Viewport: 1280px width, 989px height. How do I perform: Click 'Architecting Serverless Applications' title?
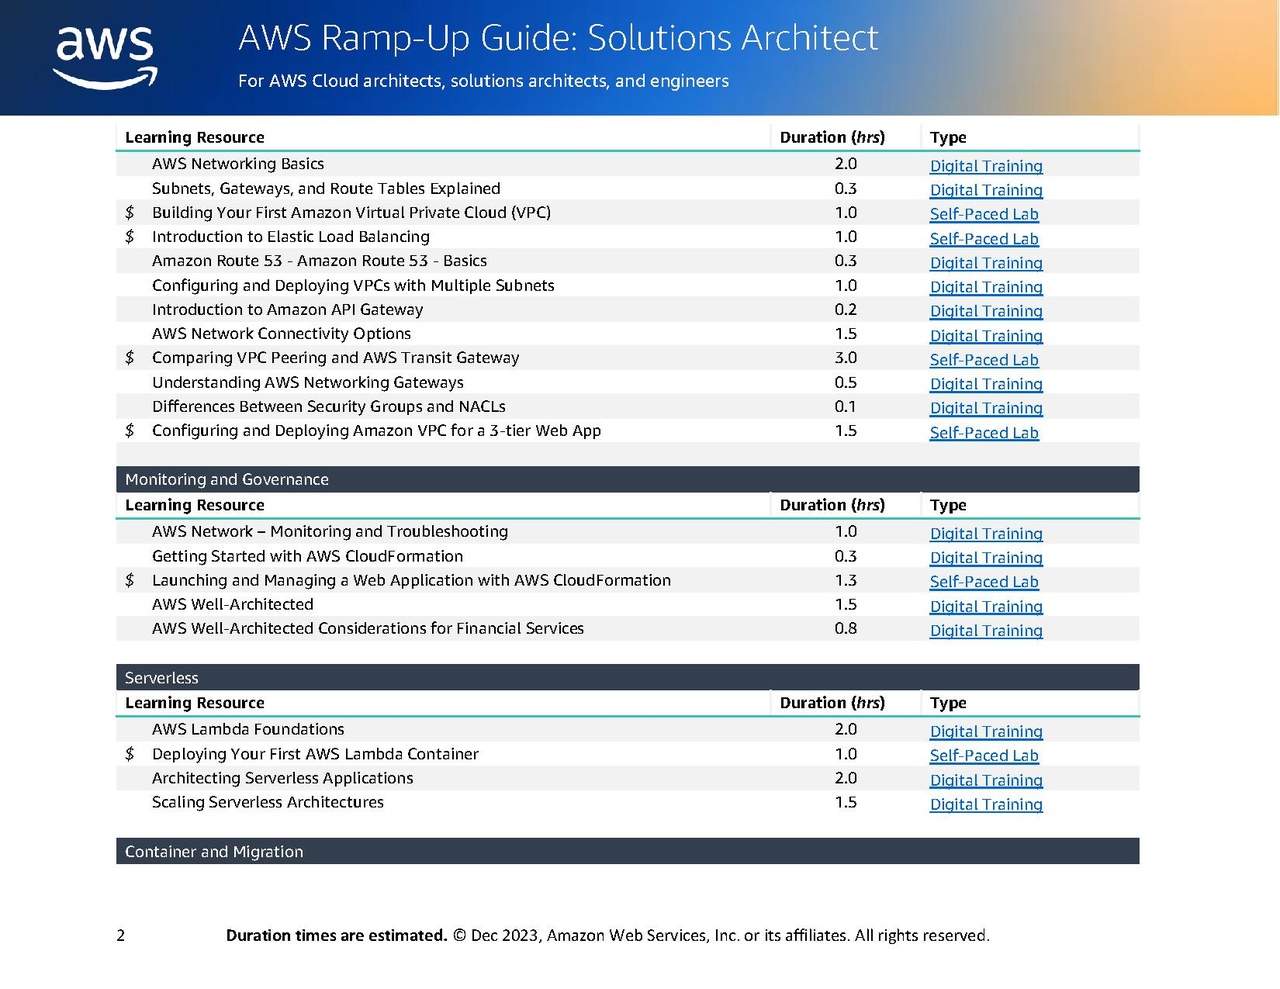click(x=283, y=778)
